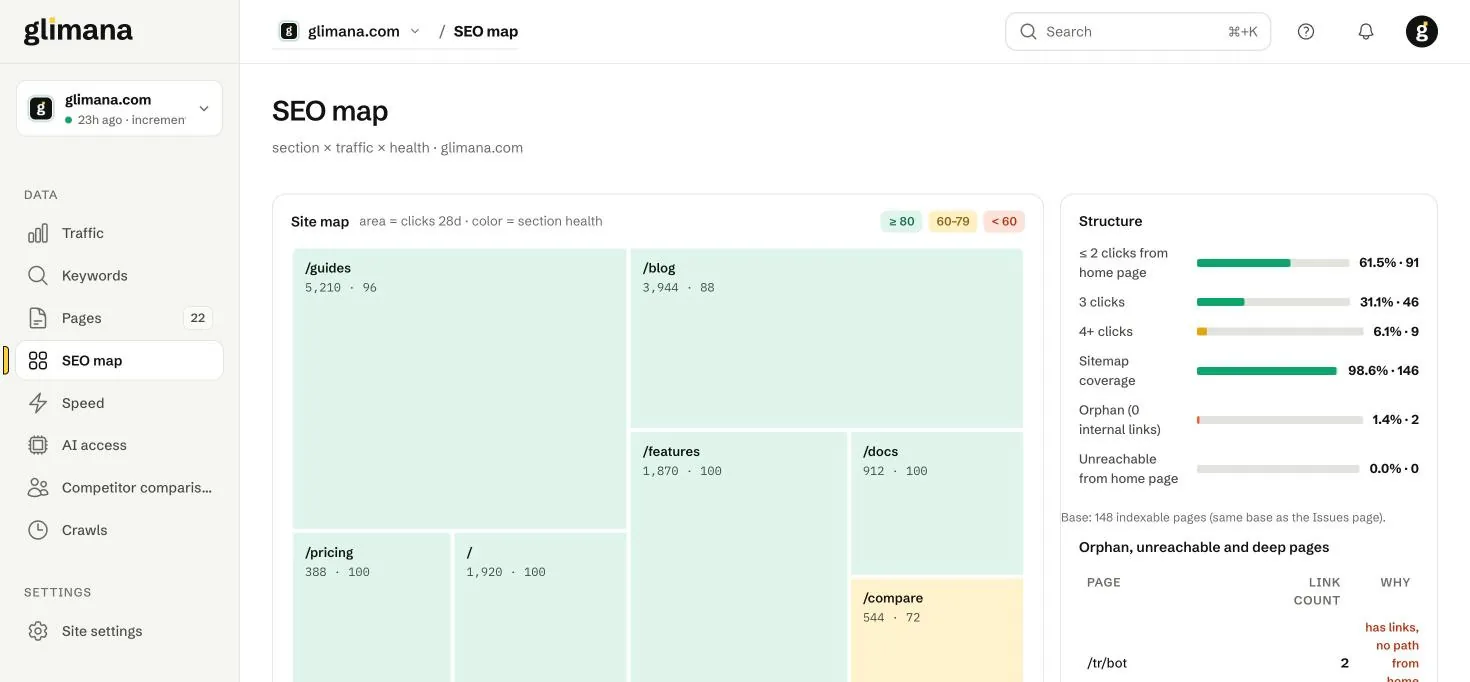Open the Keywords page
This screenshot has width=1470, height=682.
[x=119, y=275]
